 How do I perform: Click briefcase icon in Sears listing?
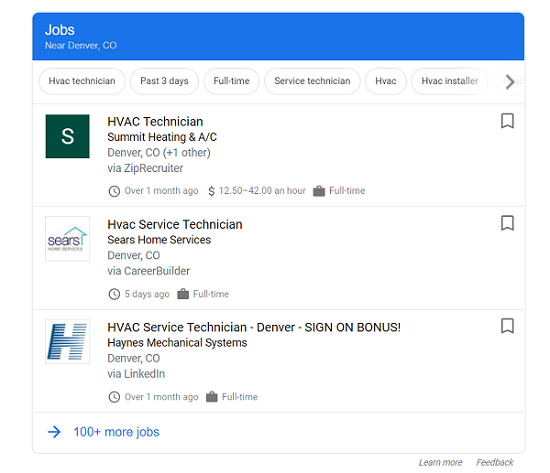183,294
